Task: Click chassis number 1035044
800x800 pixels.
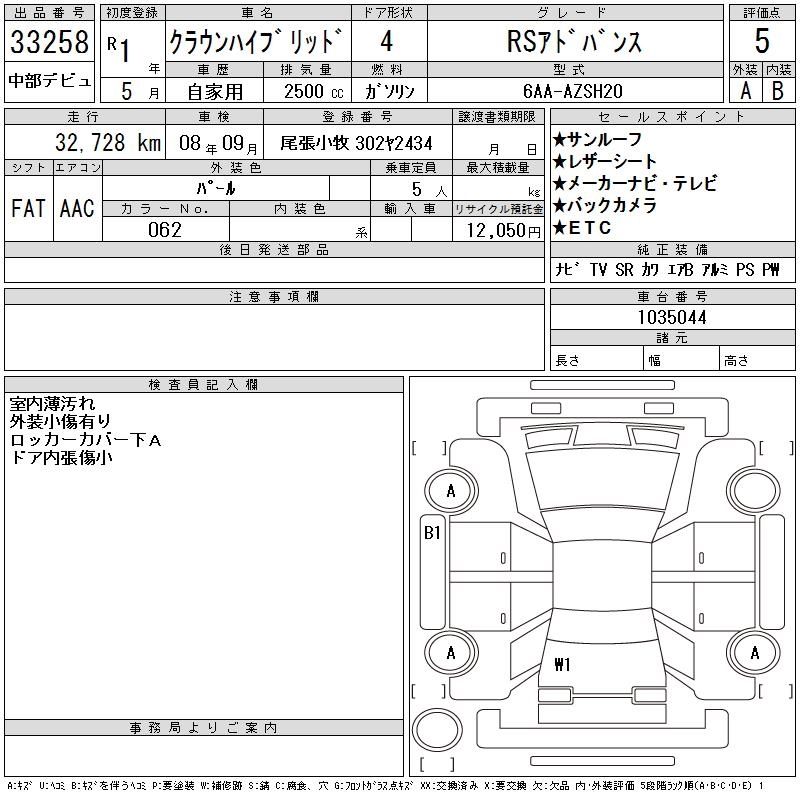Action: pyautogui.click(x=672, y=317)
